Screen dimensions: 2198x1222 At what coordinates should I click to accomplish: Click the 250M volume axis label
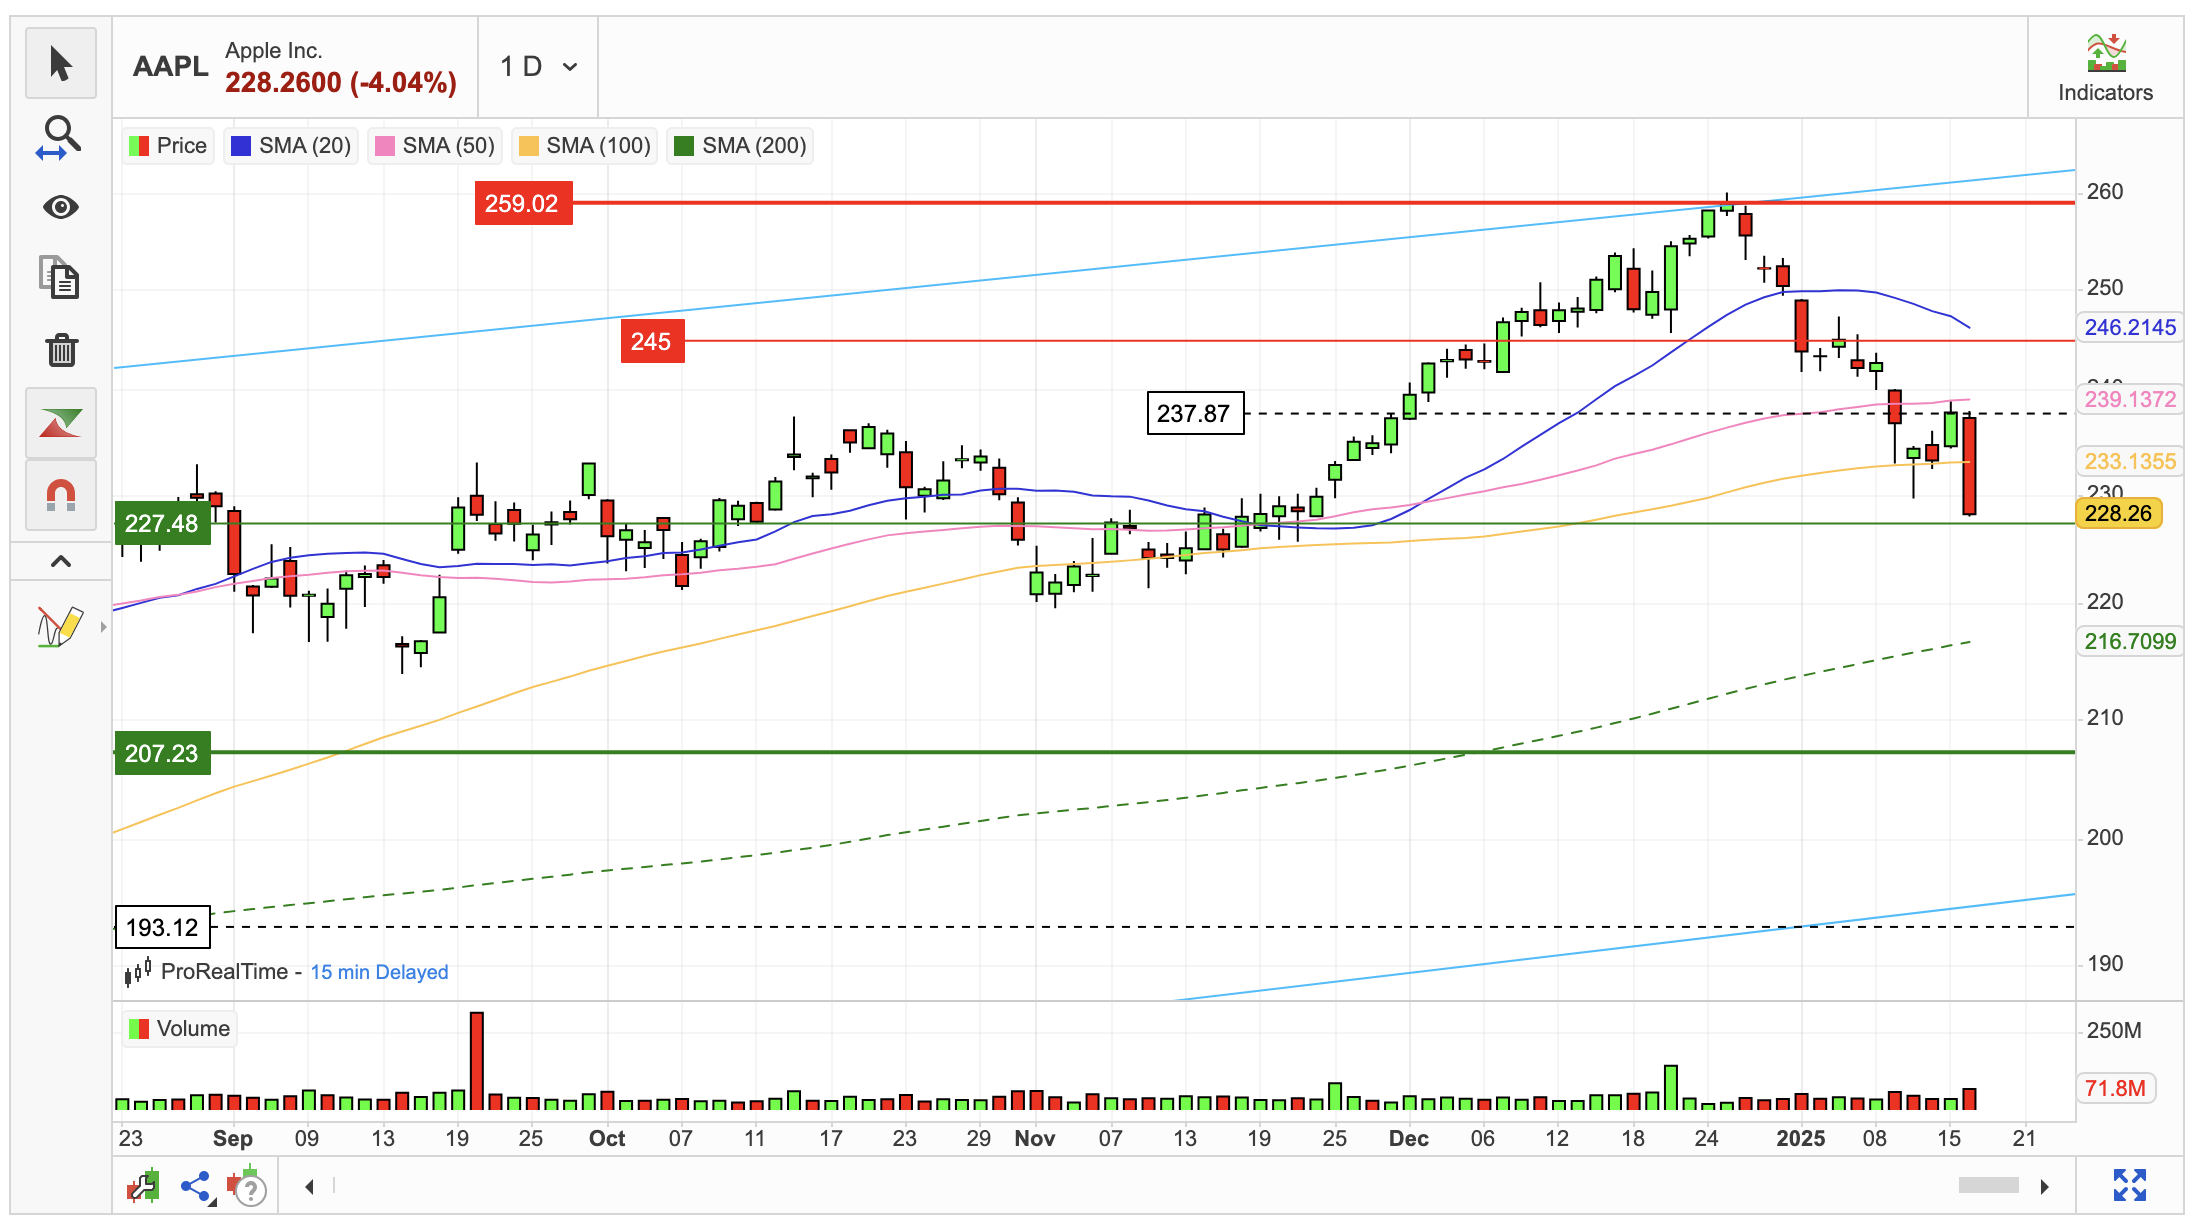pyautogui.click(x=2114, y=1030)
